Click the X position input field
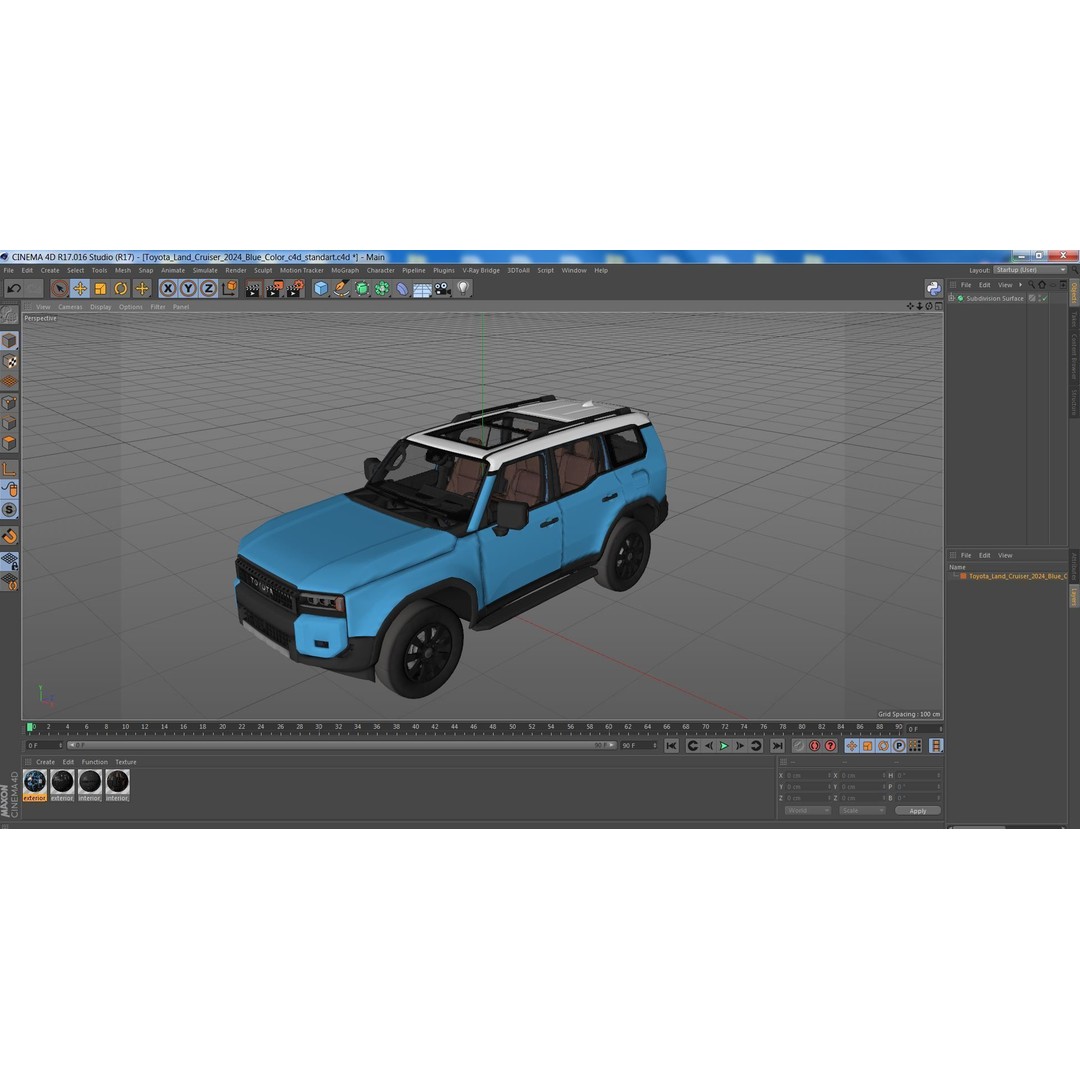Viewport: 1080px width, 1080px height. (x=807, y=776)
